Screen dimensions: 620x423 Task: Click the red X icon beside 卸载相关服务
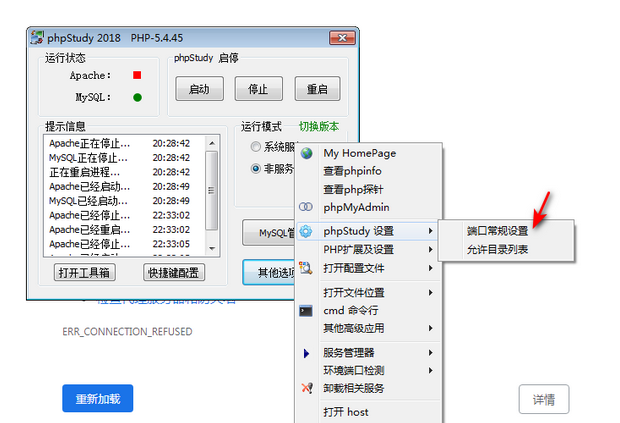[x=307, y=388]
